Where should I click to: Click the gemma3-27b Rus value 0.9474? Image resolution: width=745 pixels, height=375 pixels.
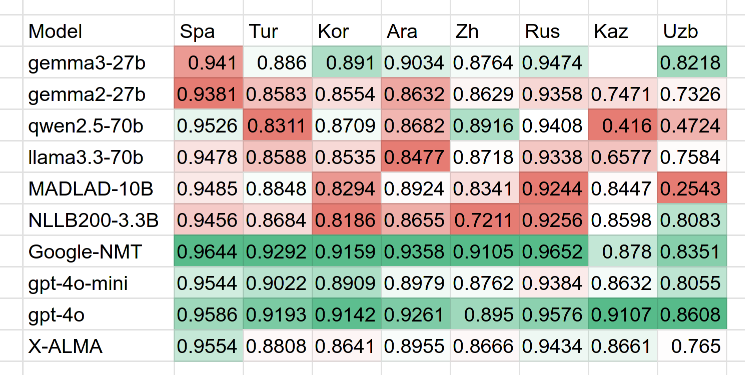click(554, 63)
